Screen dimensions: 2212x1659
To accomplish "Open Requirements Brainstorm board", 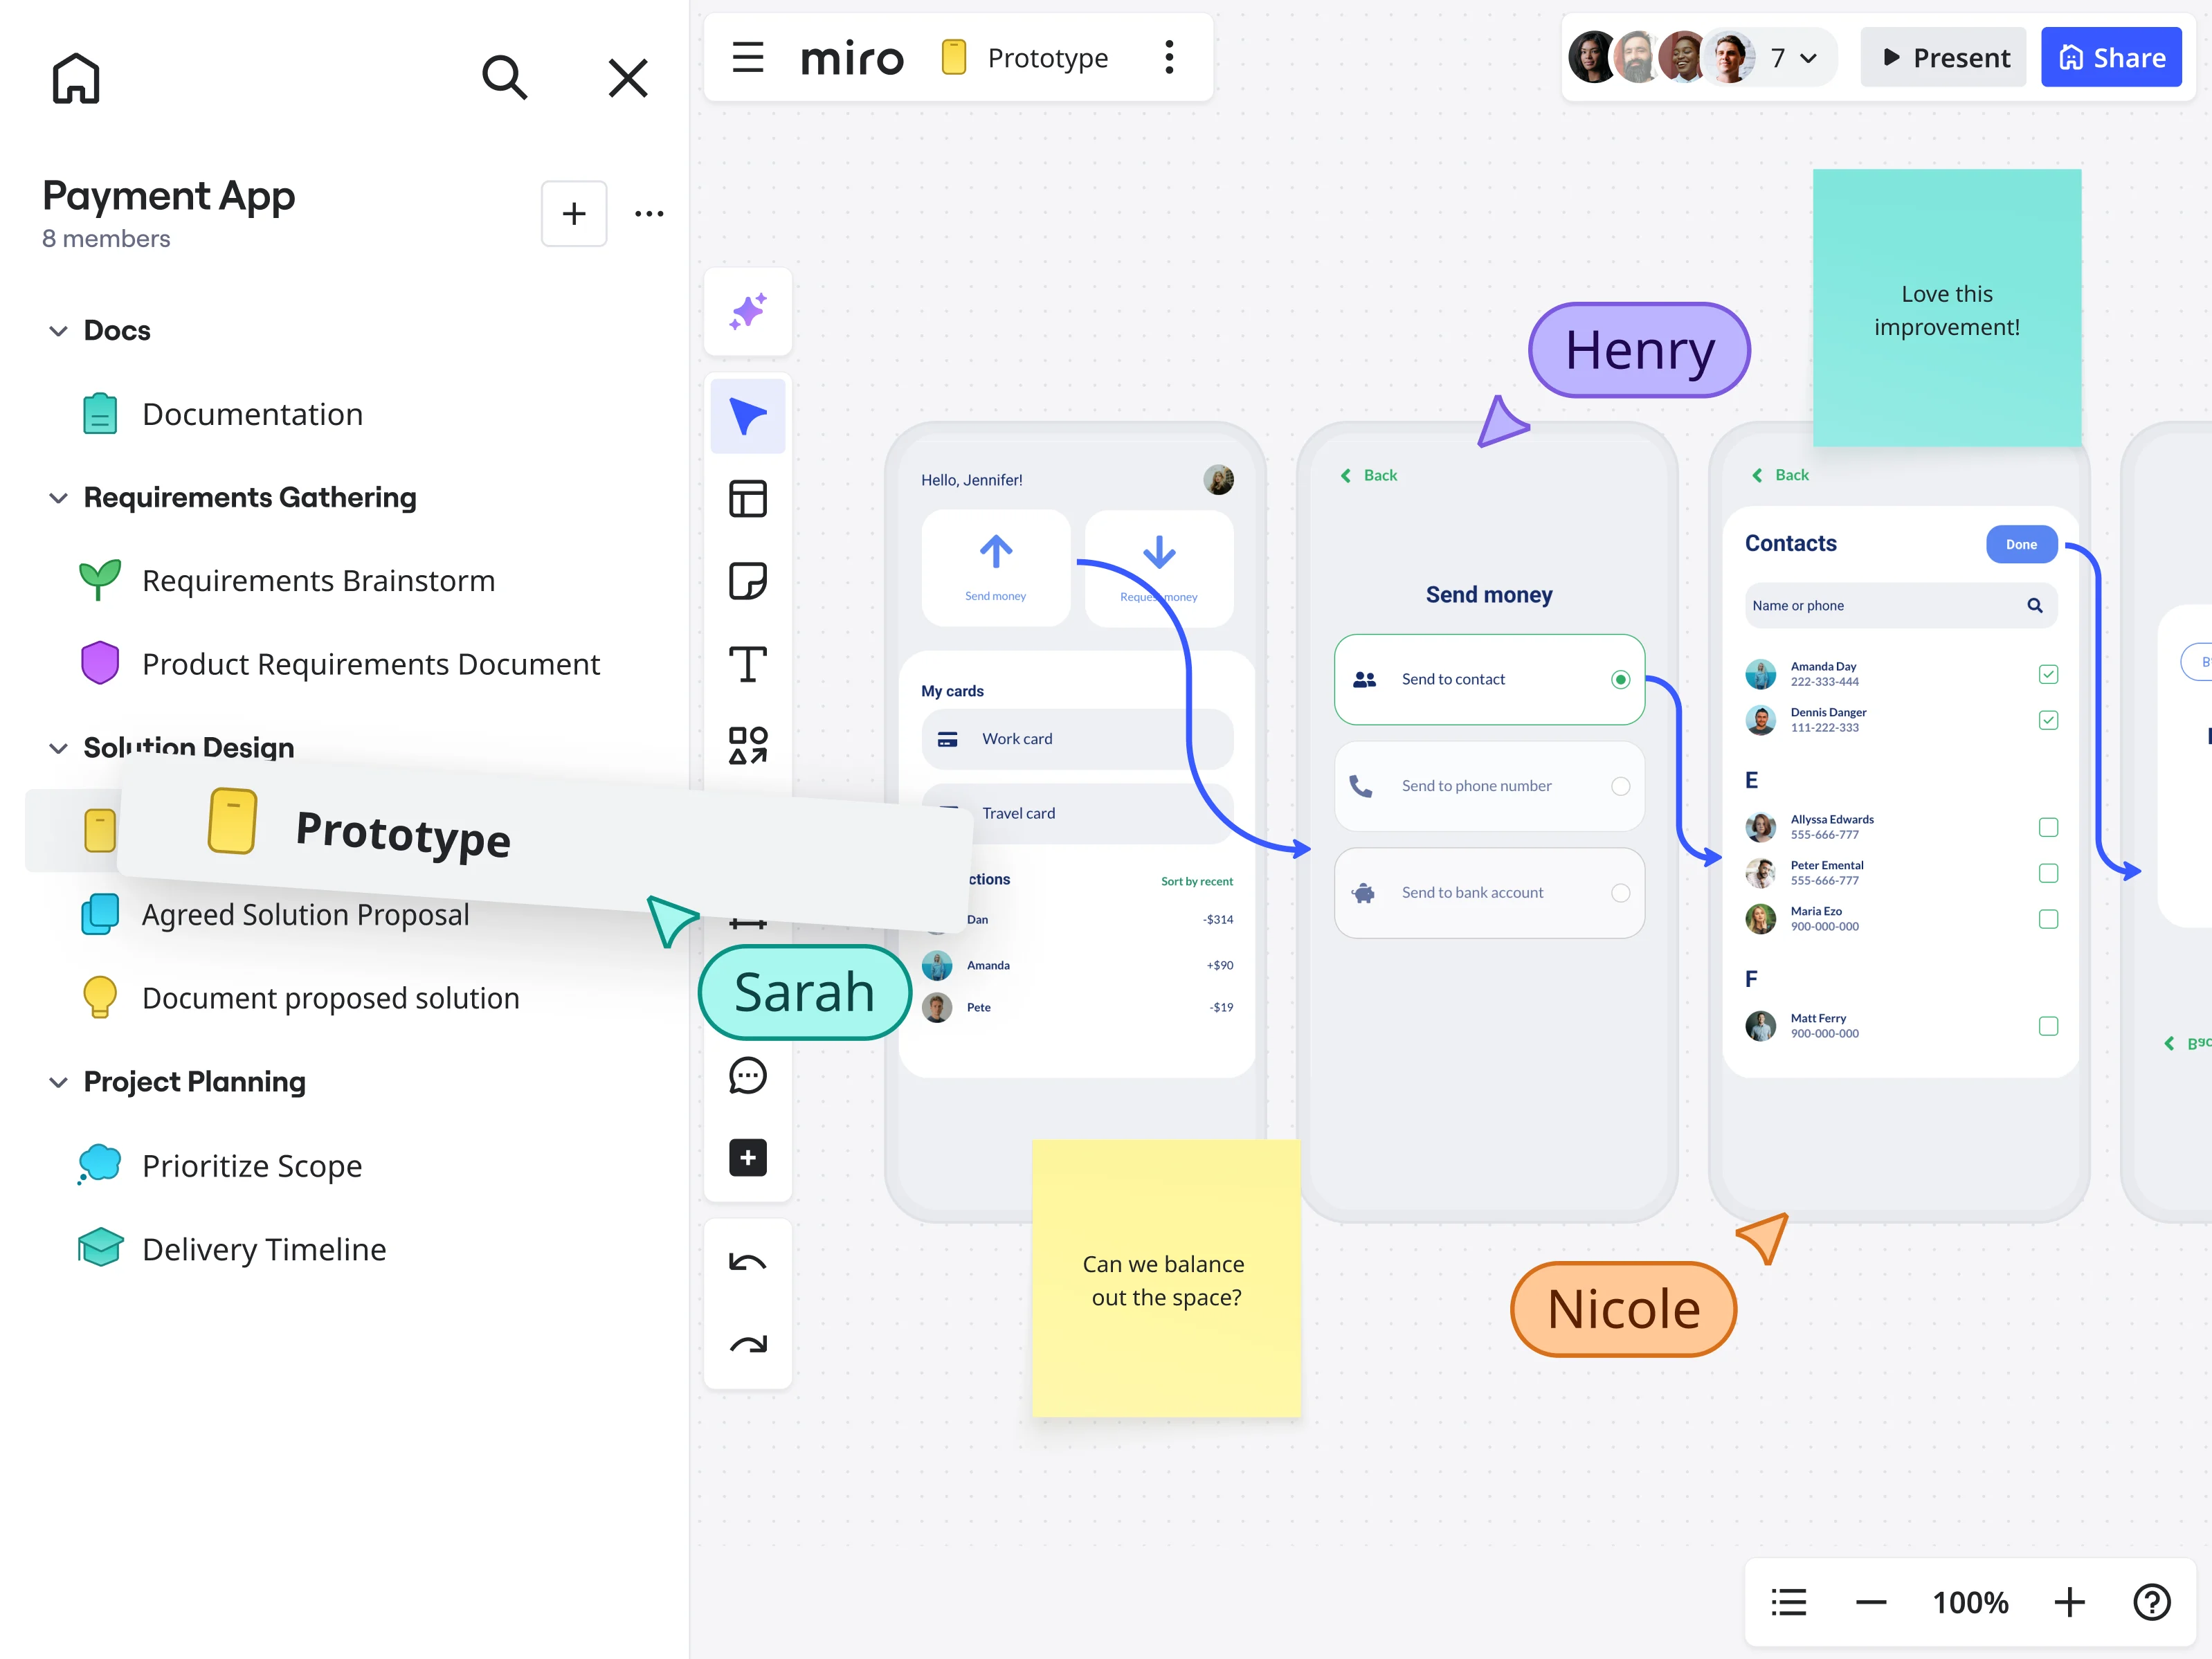I will [318, 581].
